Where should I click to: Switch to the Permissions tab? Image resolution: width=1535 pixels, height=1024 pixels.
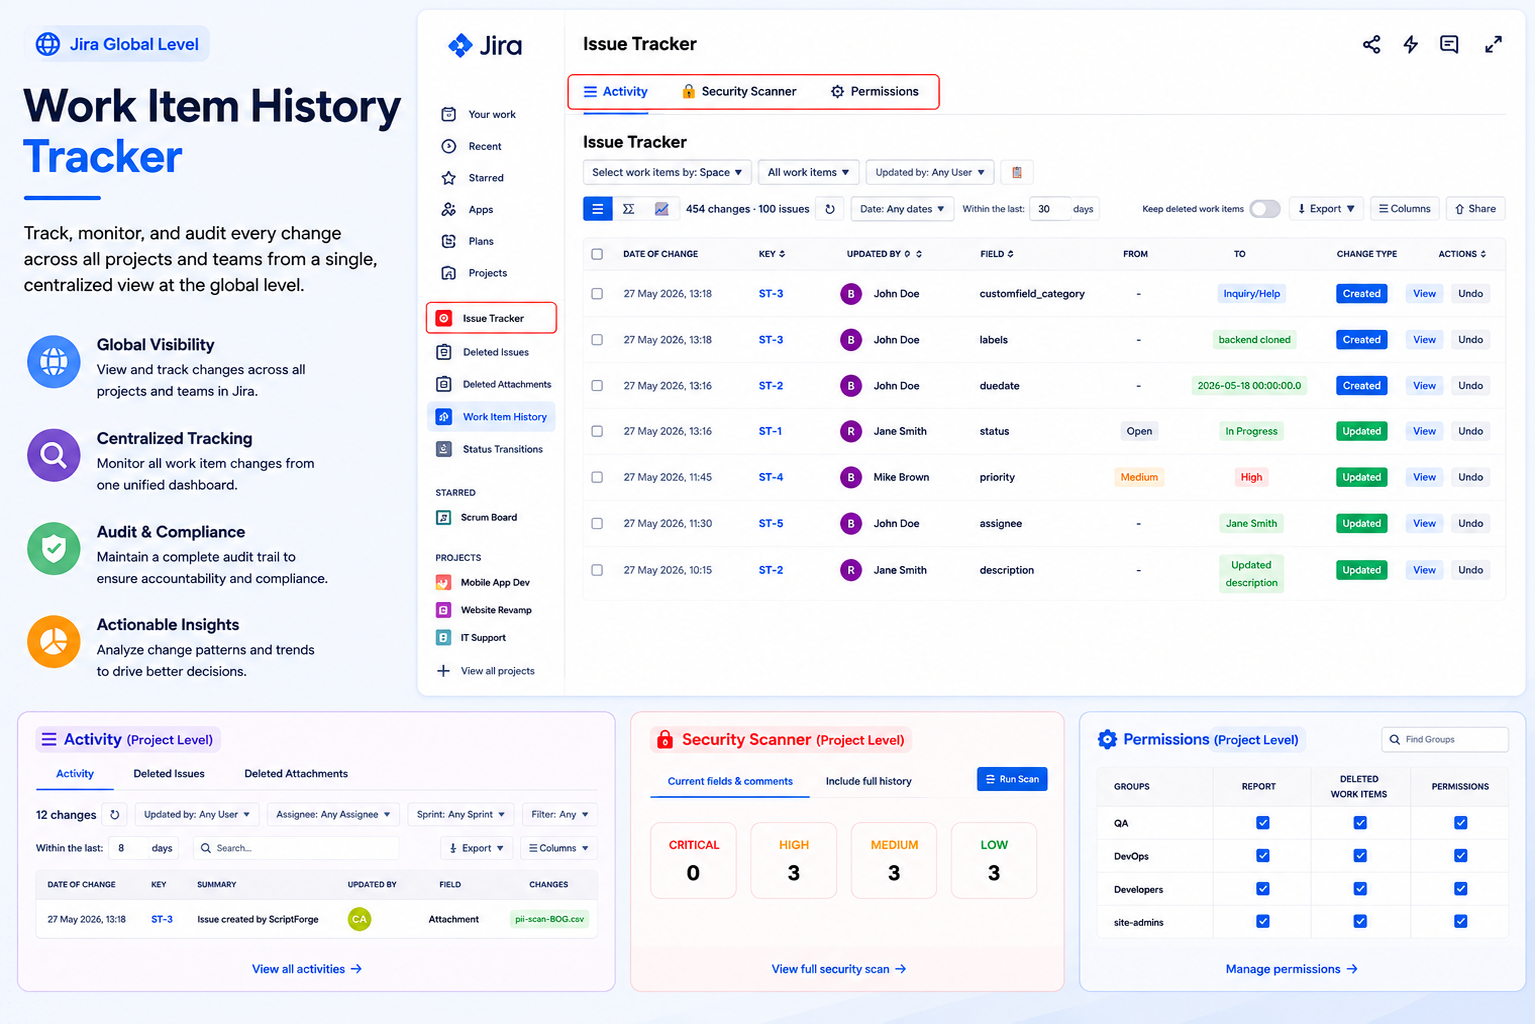(875, 91)
